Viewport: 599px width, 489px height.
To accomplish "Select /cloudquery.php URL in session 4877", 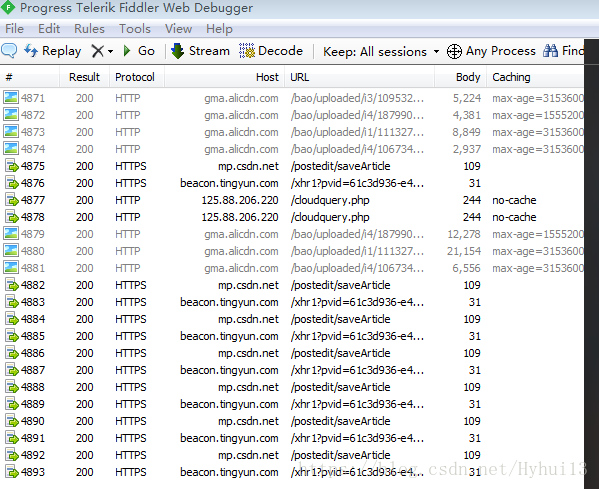I will [x=330, y=200].
